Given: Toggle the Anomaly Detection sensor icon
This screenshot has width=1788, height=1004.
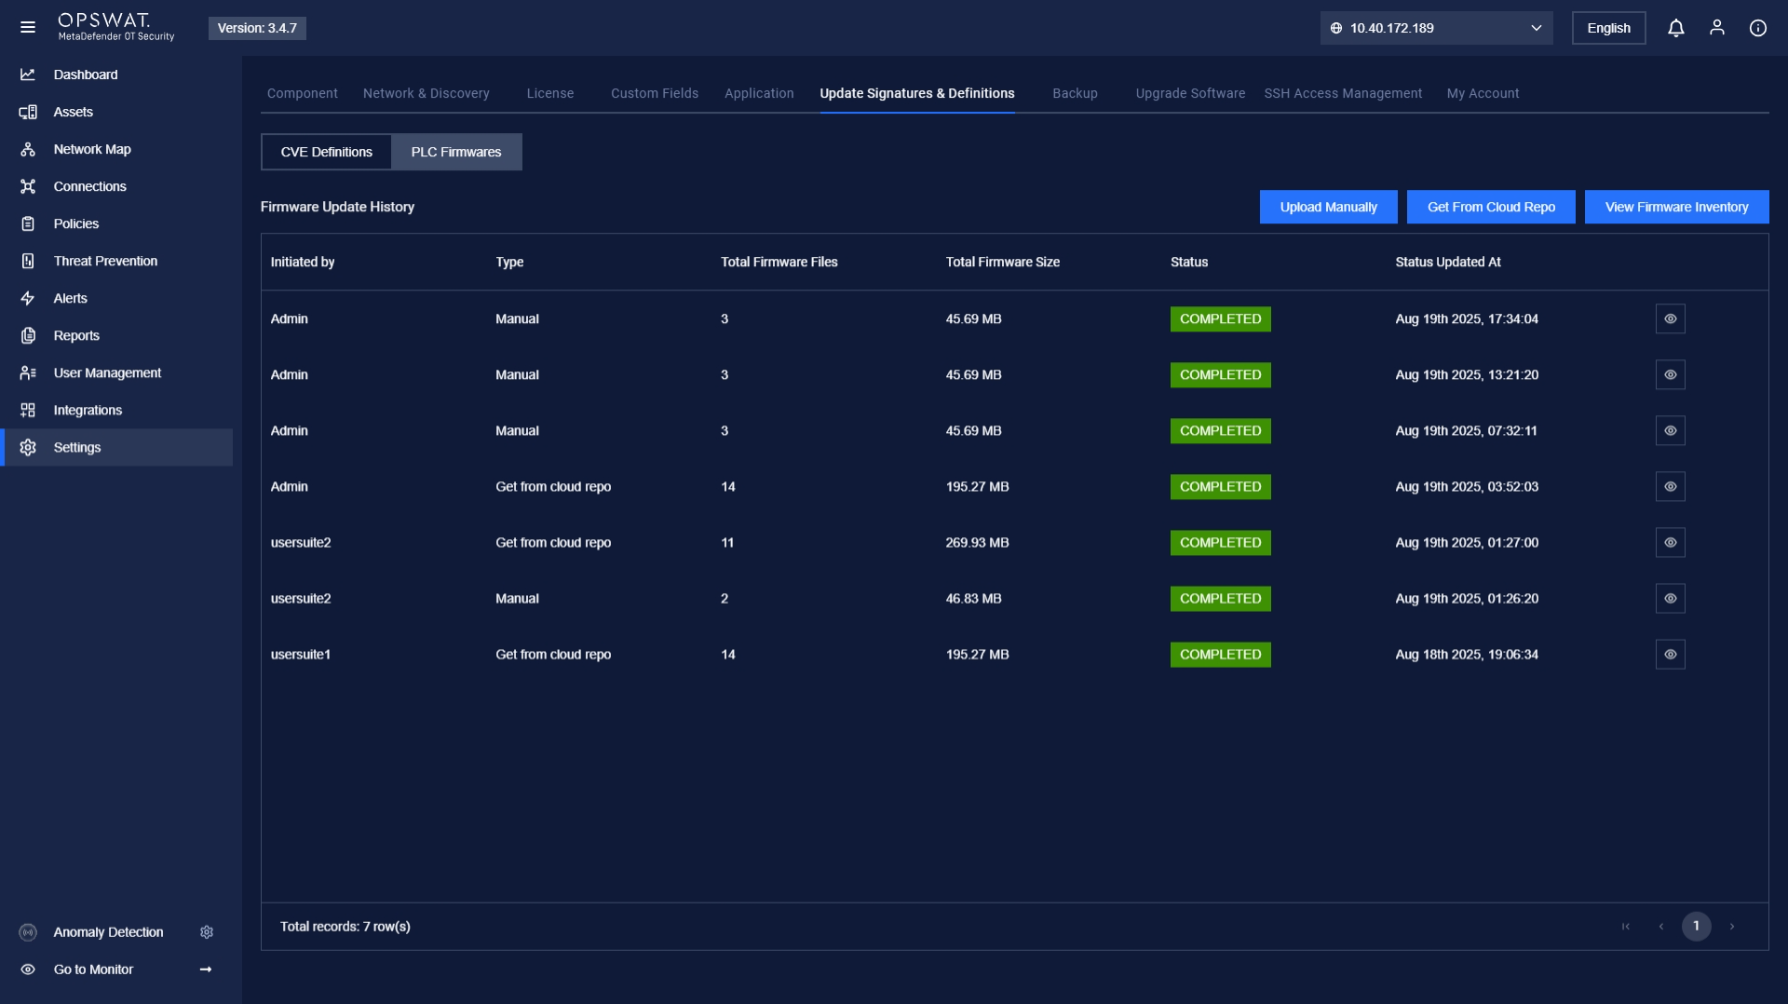Looking at the screenshot, I should pyautogui.click(x=28, y=932).
